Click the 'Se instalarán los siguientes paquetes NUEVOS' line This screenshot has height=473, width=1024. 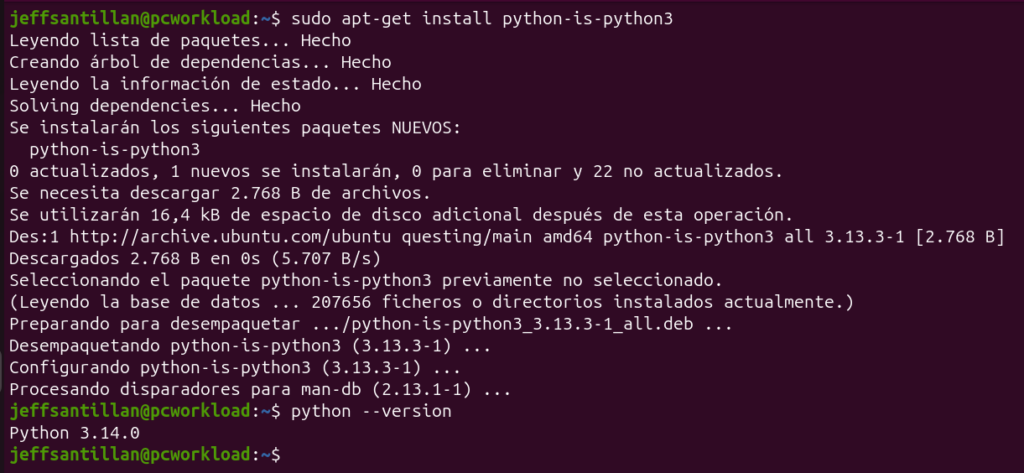pyautogui.click(x=235, y=128)
